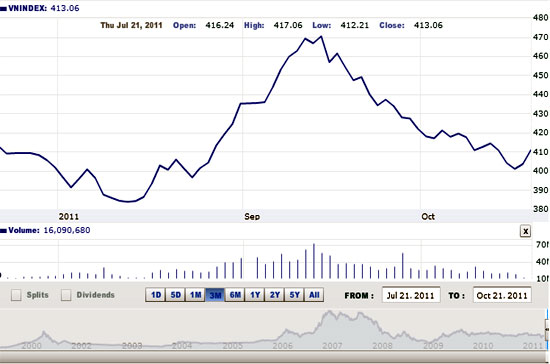Click the FROM date field Jul 21, 2011
The height and width of the screenshot is (364, 550).
[411, 295]
